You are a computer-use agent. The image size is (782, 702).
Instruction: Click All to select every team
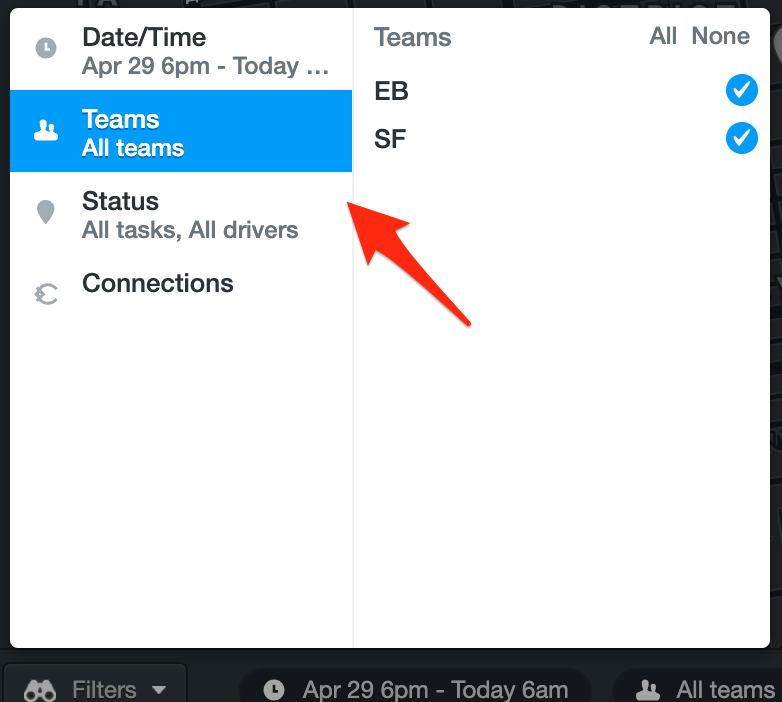point(663,36)
